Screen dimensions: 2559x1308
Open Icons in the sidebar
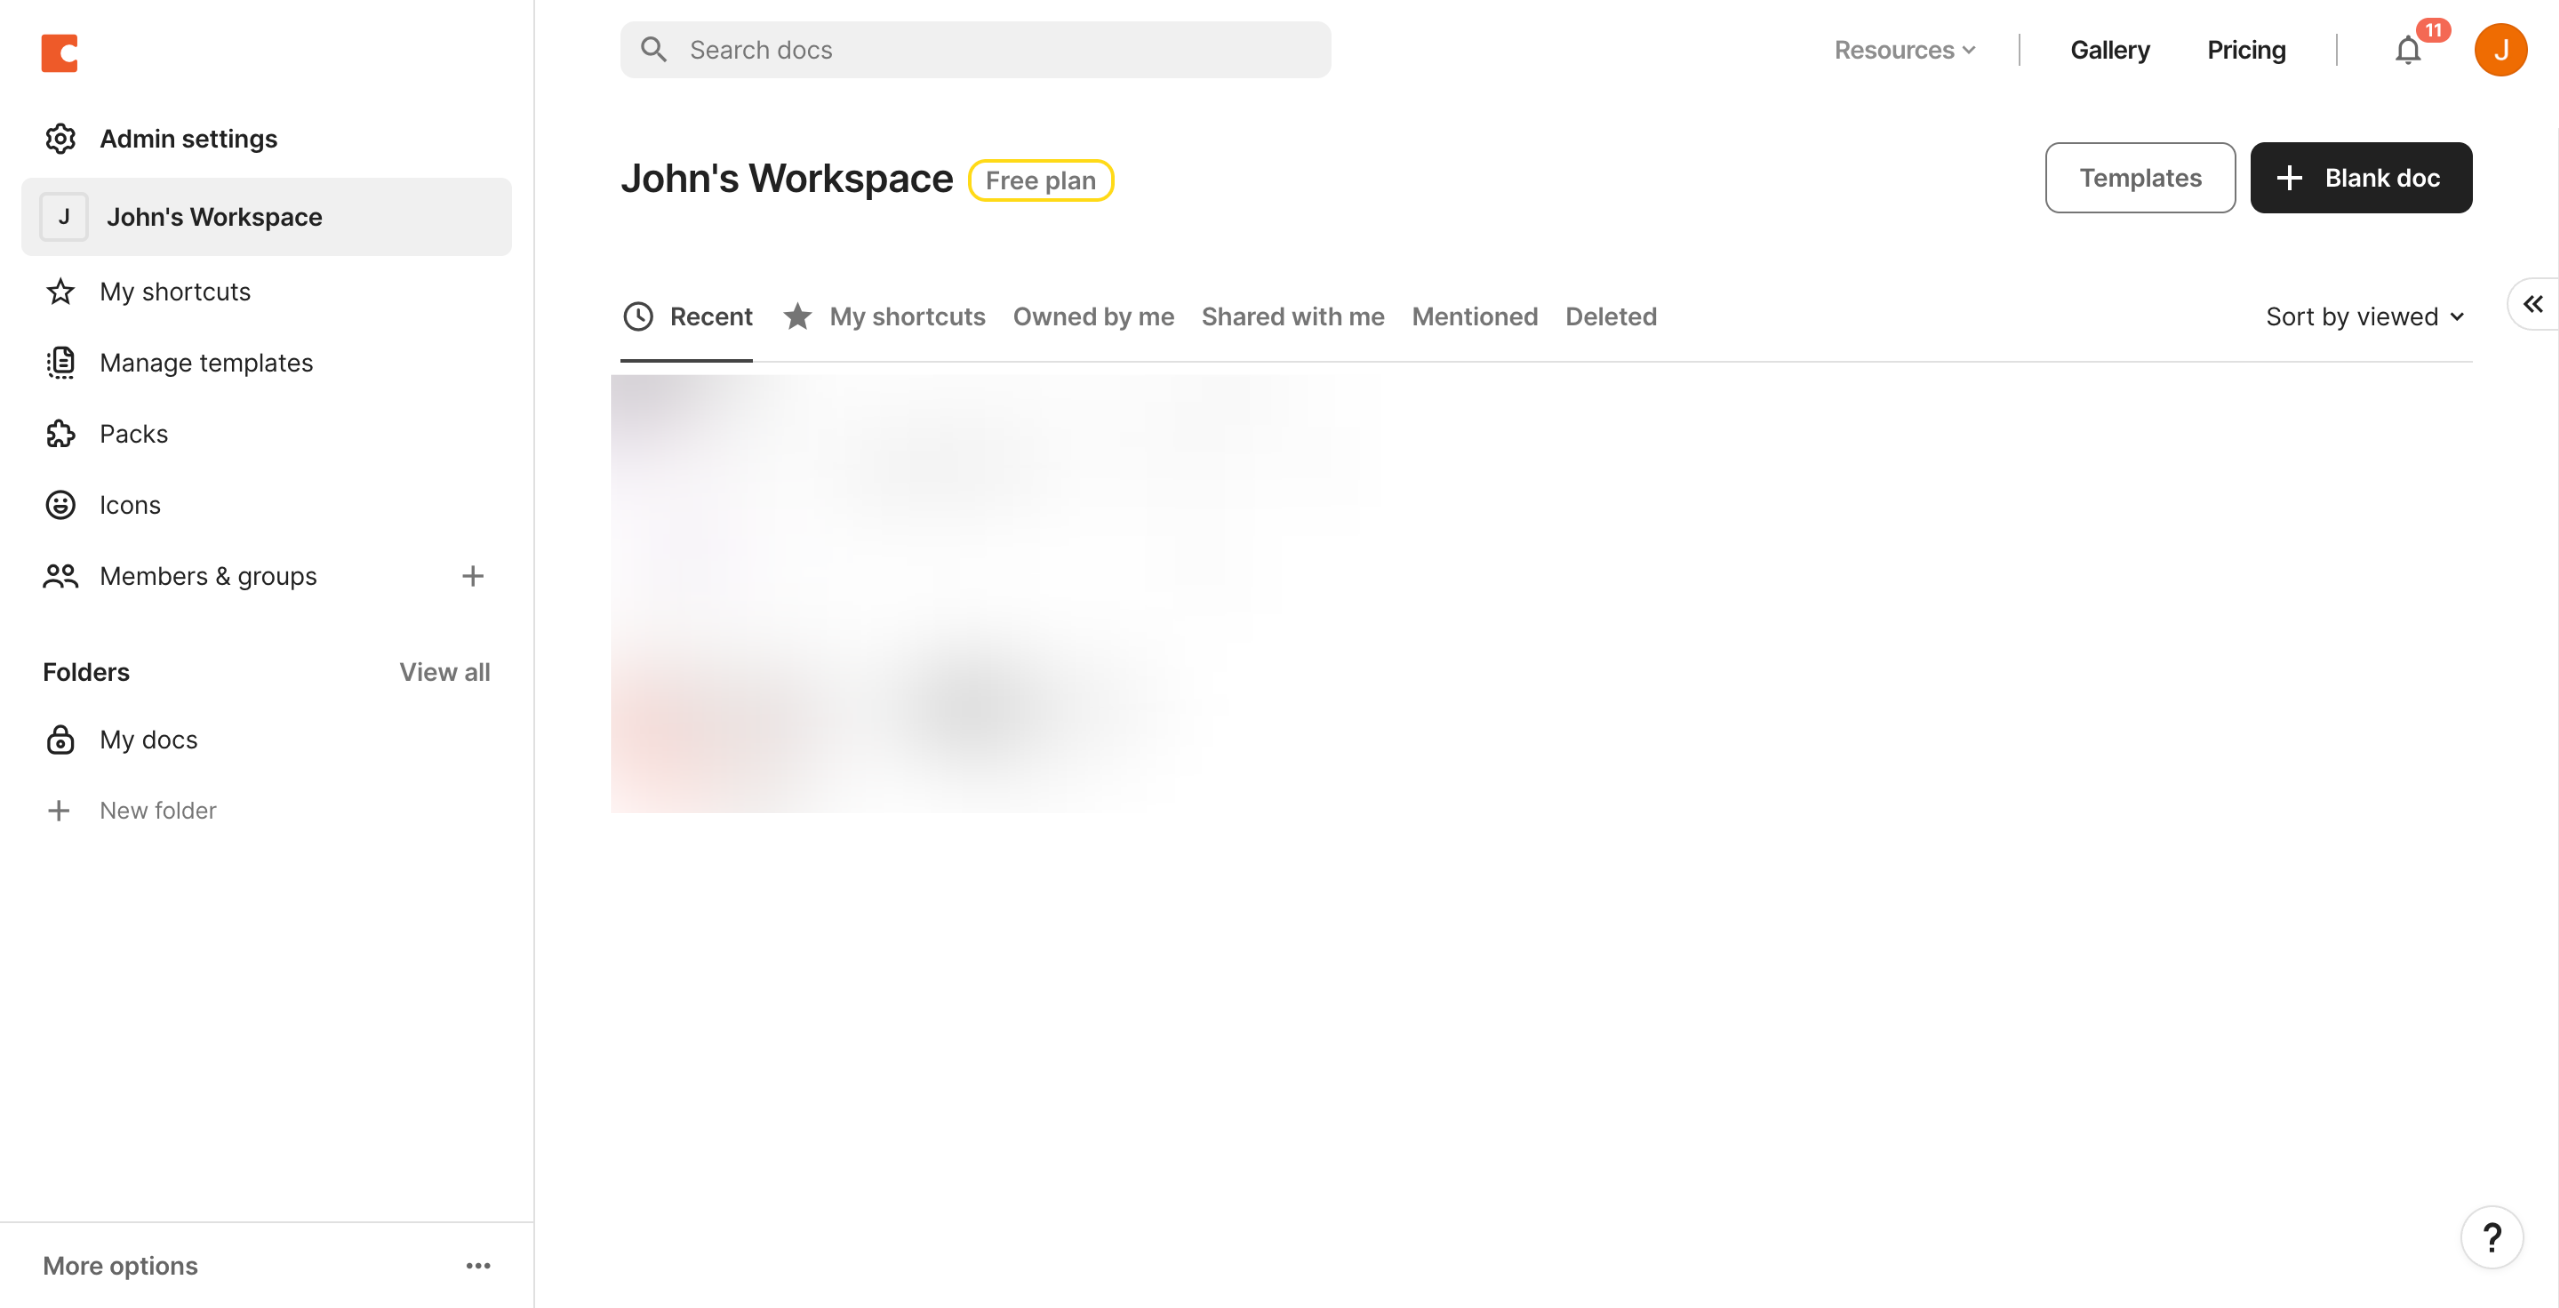(129, 505)
